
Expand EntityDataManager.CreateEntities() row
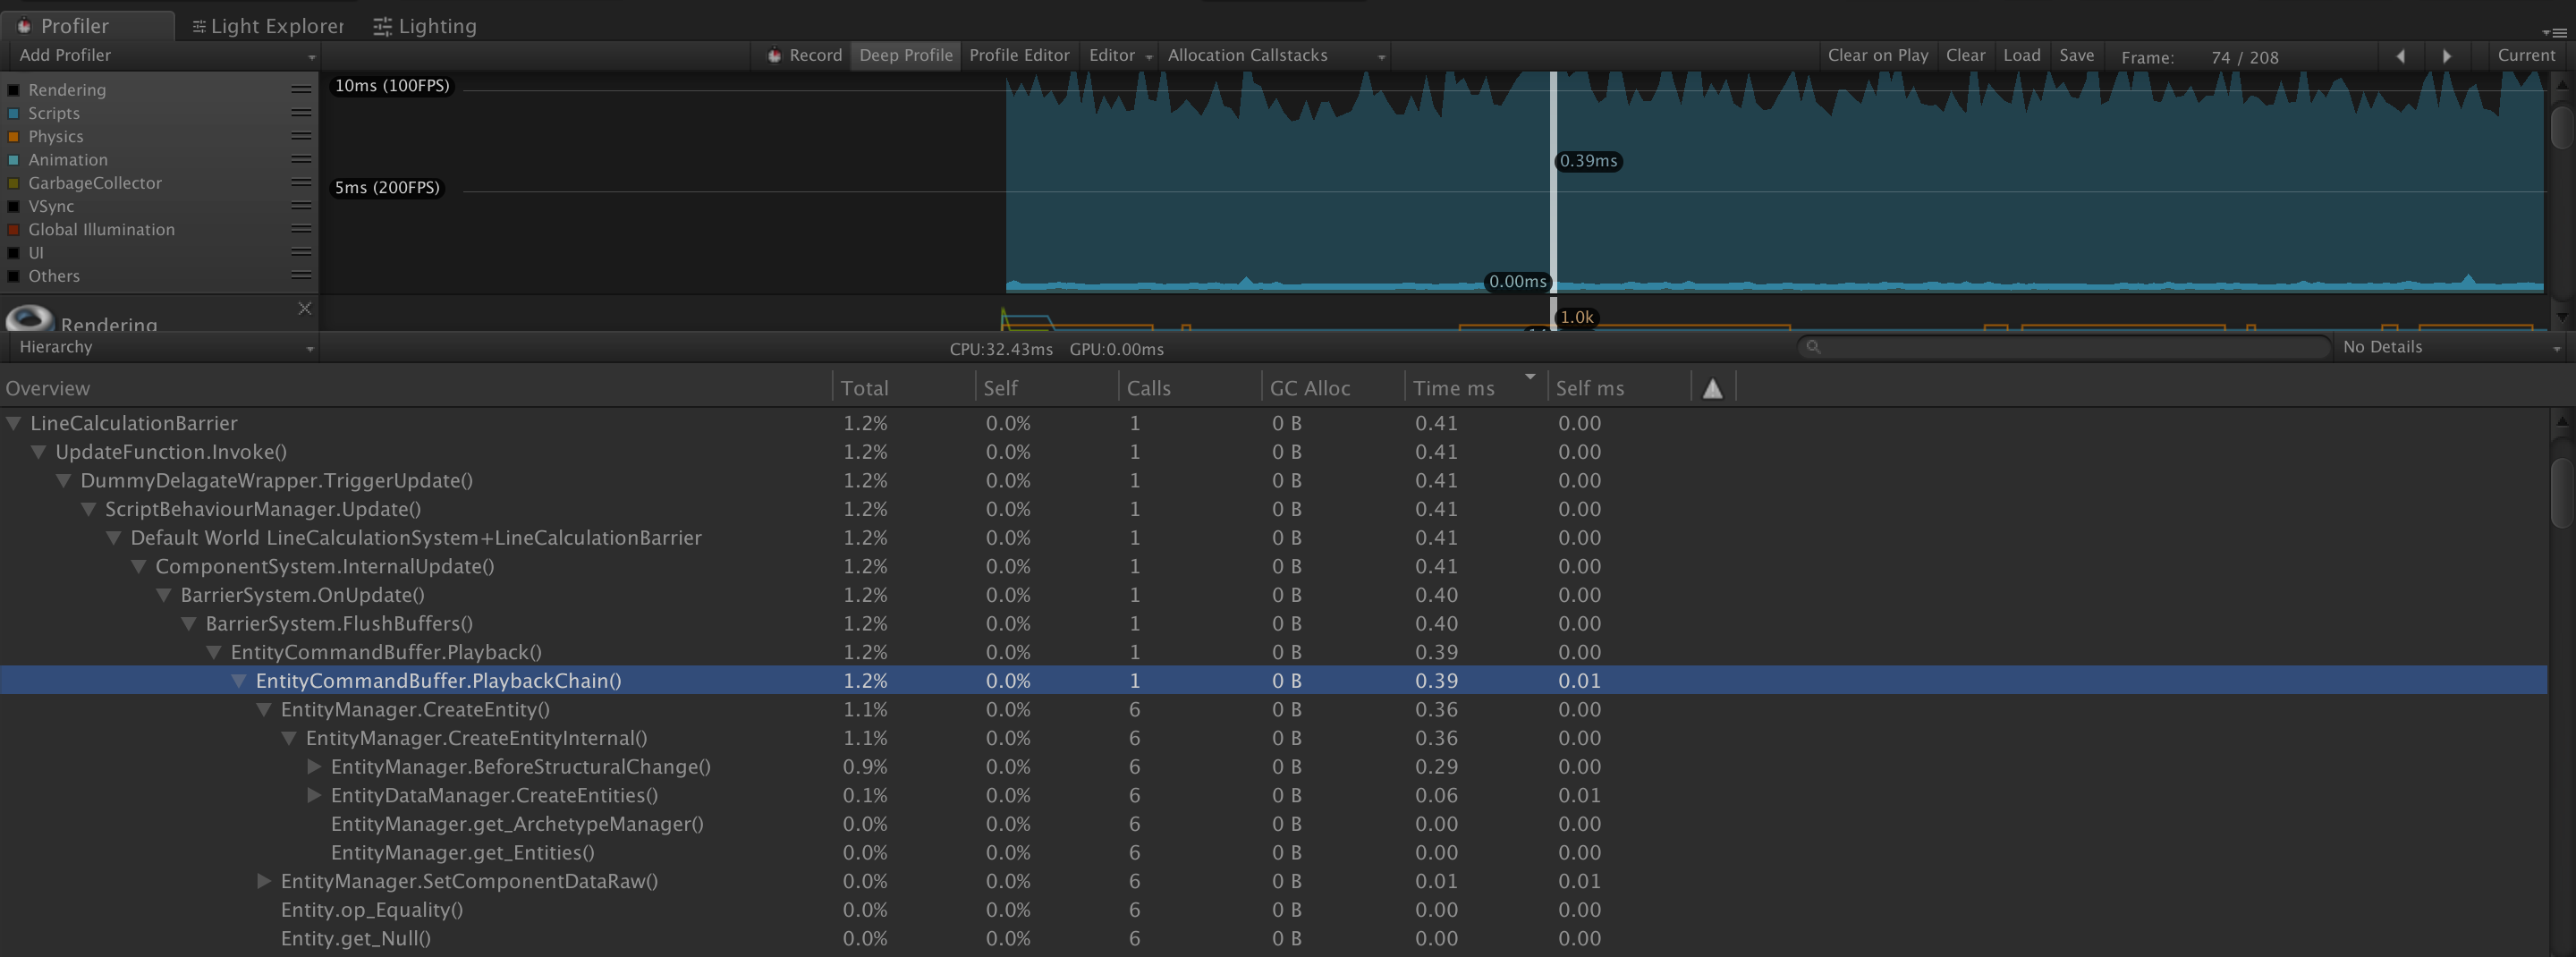[314, 796]
